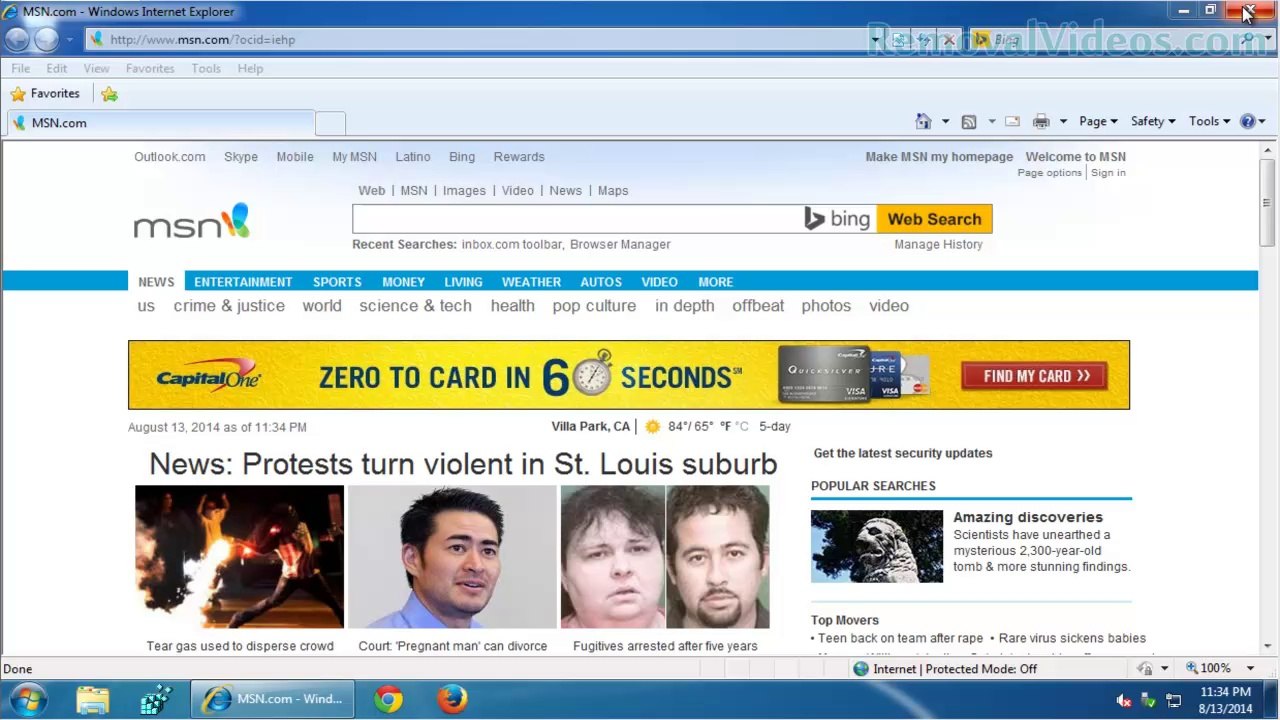Click the tear gas protest thumbnail
Viewport: 1280px width, 720px height.
click(x=240, y=557)
